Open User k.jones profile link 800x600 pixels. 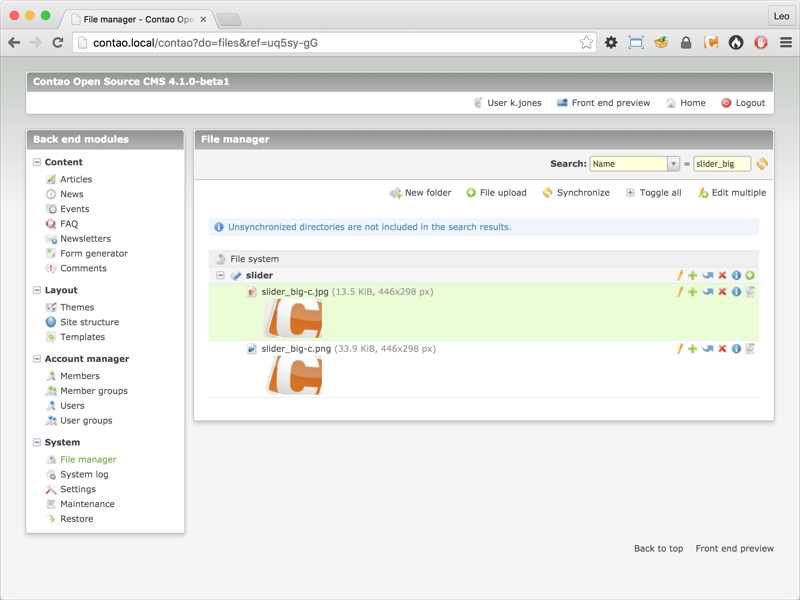(507, 103)
